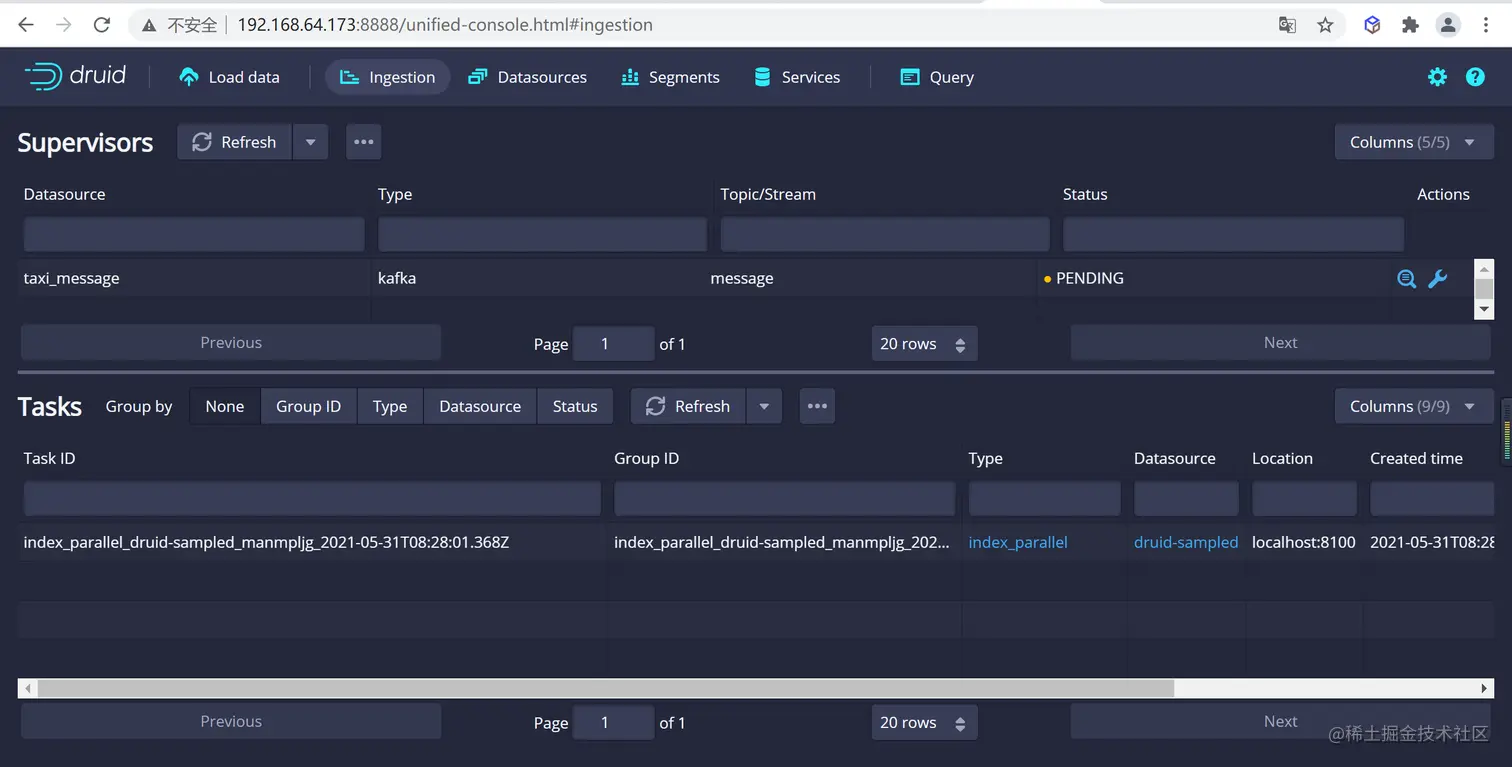Viewport: 1512px width, 767px height.
Task: Open the Datasources view
Action: [527, 77]
